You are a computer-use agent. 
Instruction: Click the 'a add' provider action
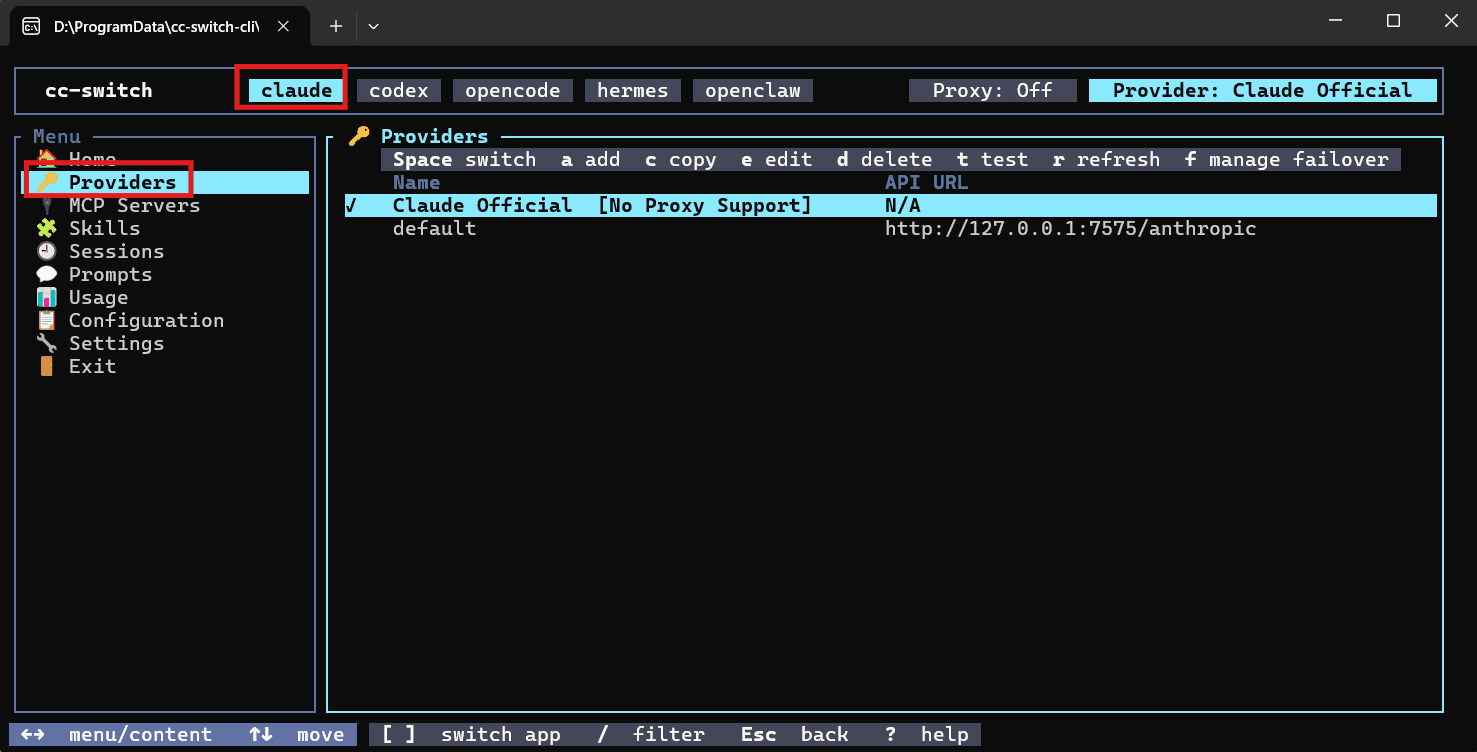(591, 159)
